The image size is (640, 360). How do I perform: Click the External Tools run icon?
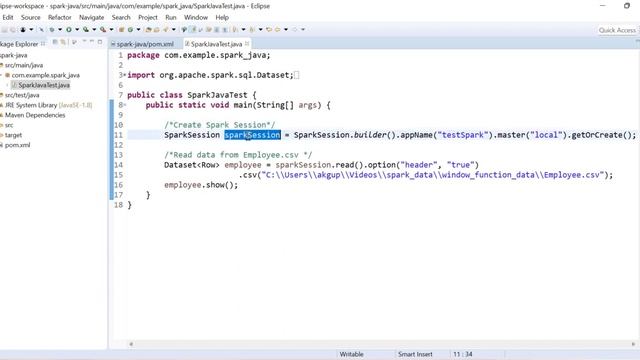coord(103,30)
